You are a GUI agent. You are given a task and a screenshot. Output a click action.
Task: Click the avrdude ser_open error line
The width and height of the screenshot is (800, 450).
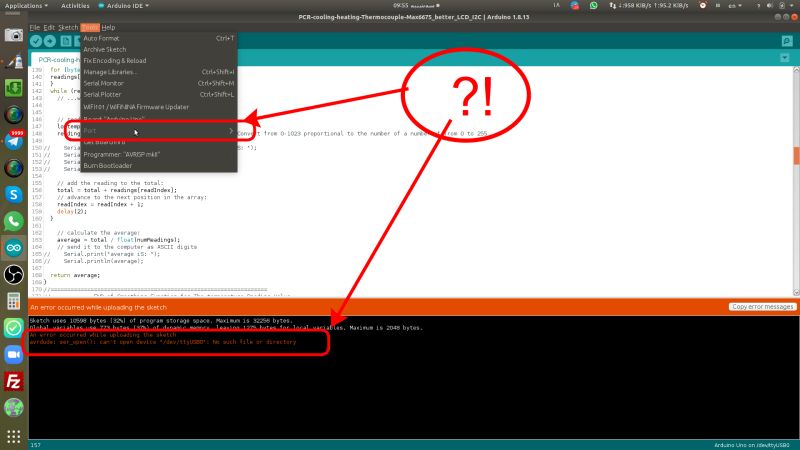(163, 342)
